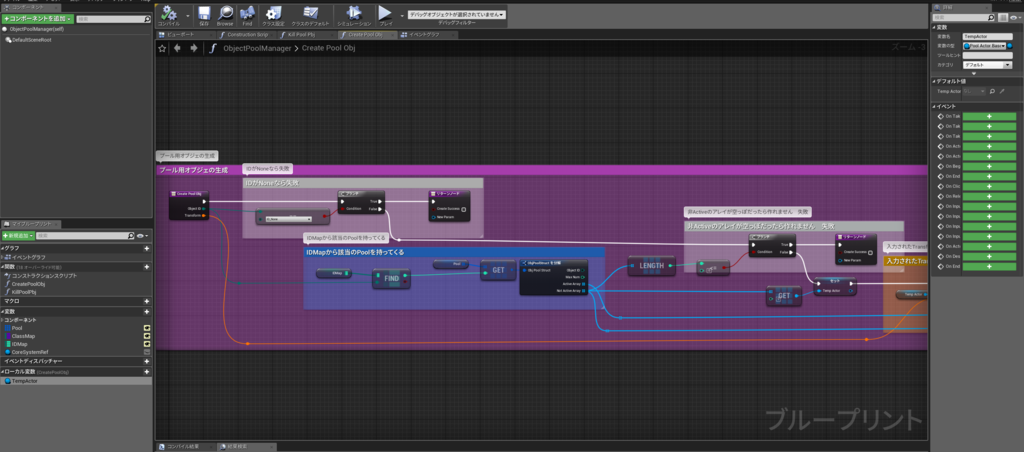Click the LENGTH node in the graph
The image size is (1024, 452).
pos(651,266)
